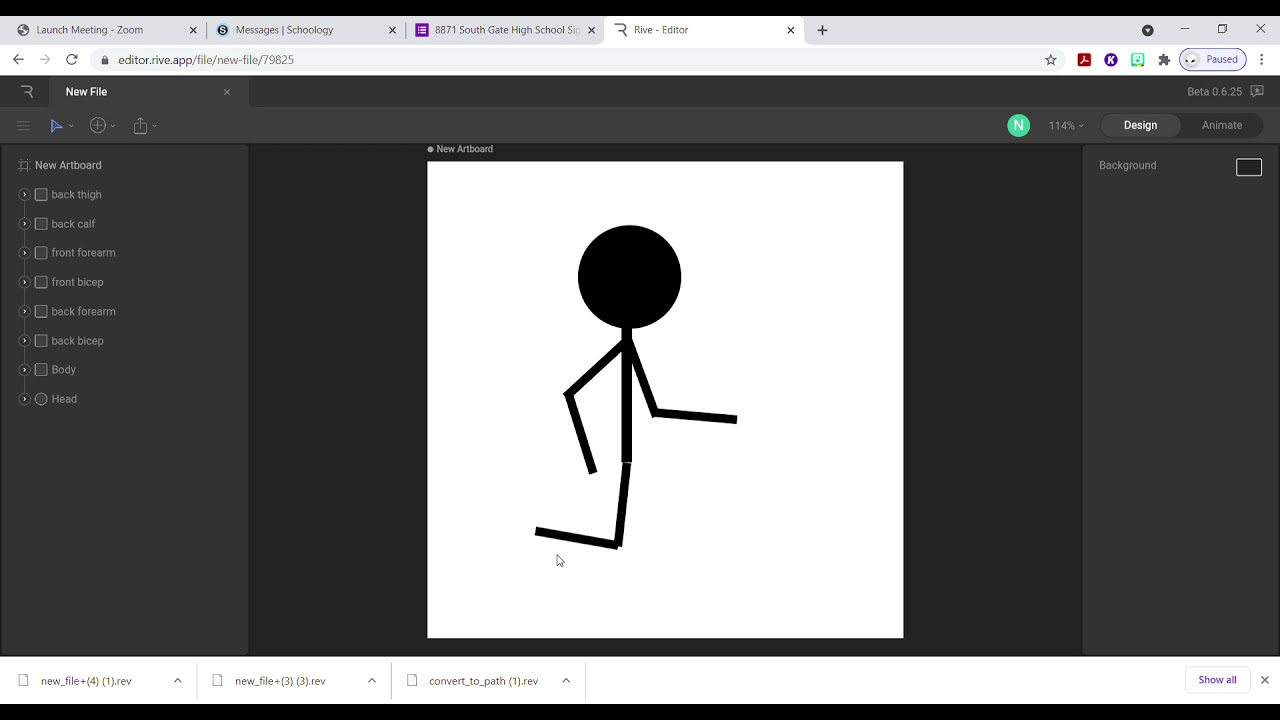Screen dimensions: 1280x720
Task: Click the Body shape icon
Action: click(41, 370)
